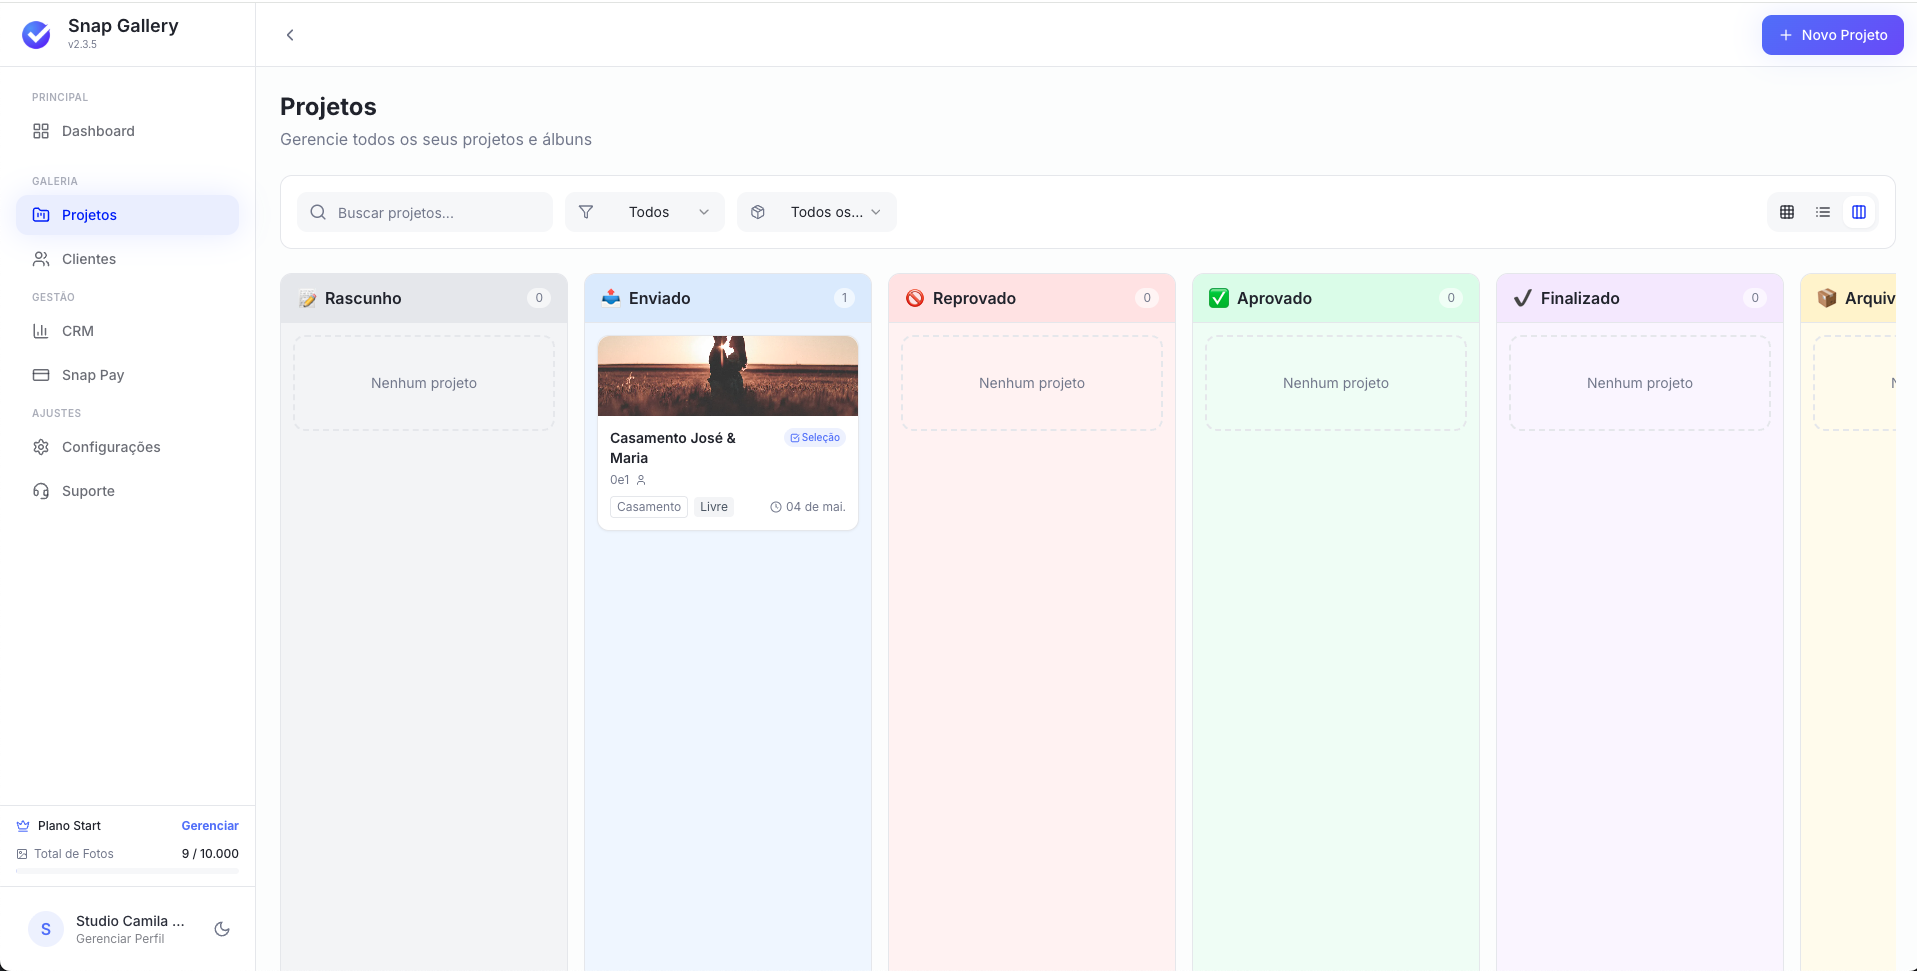Click the S avatar circle

46,929
